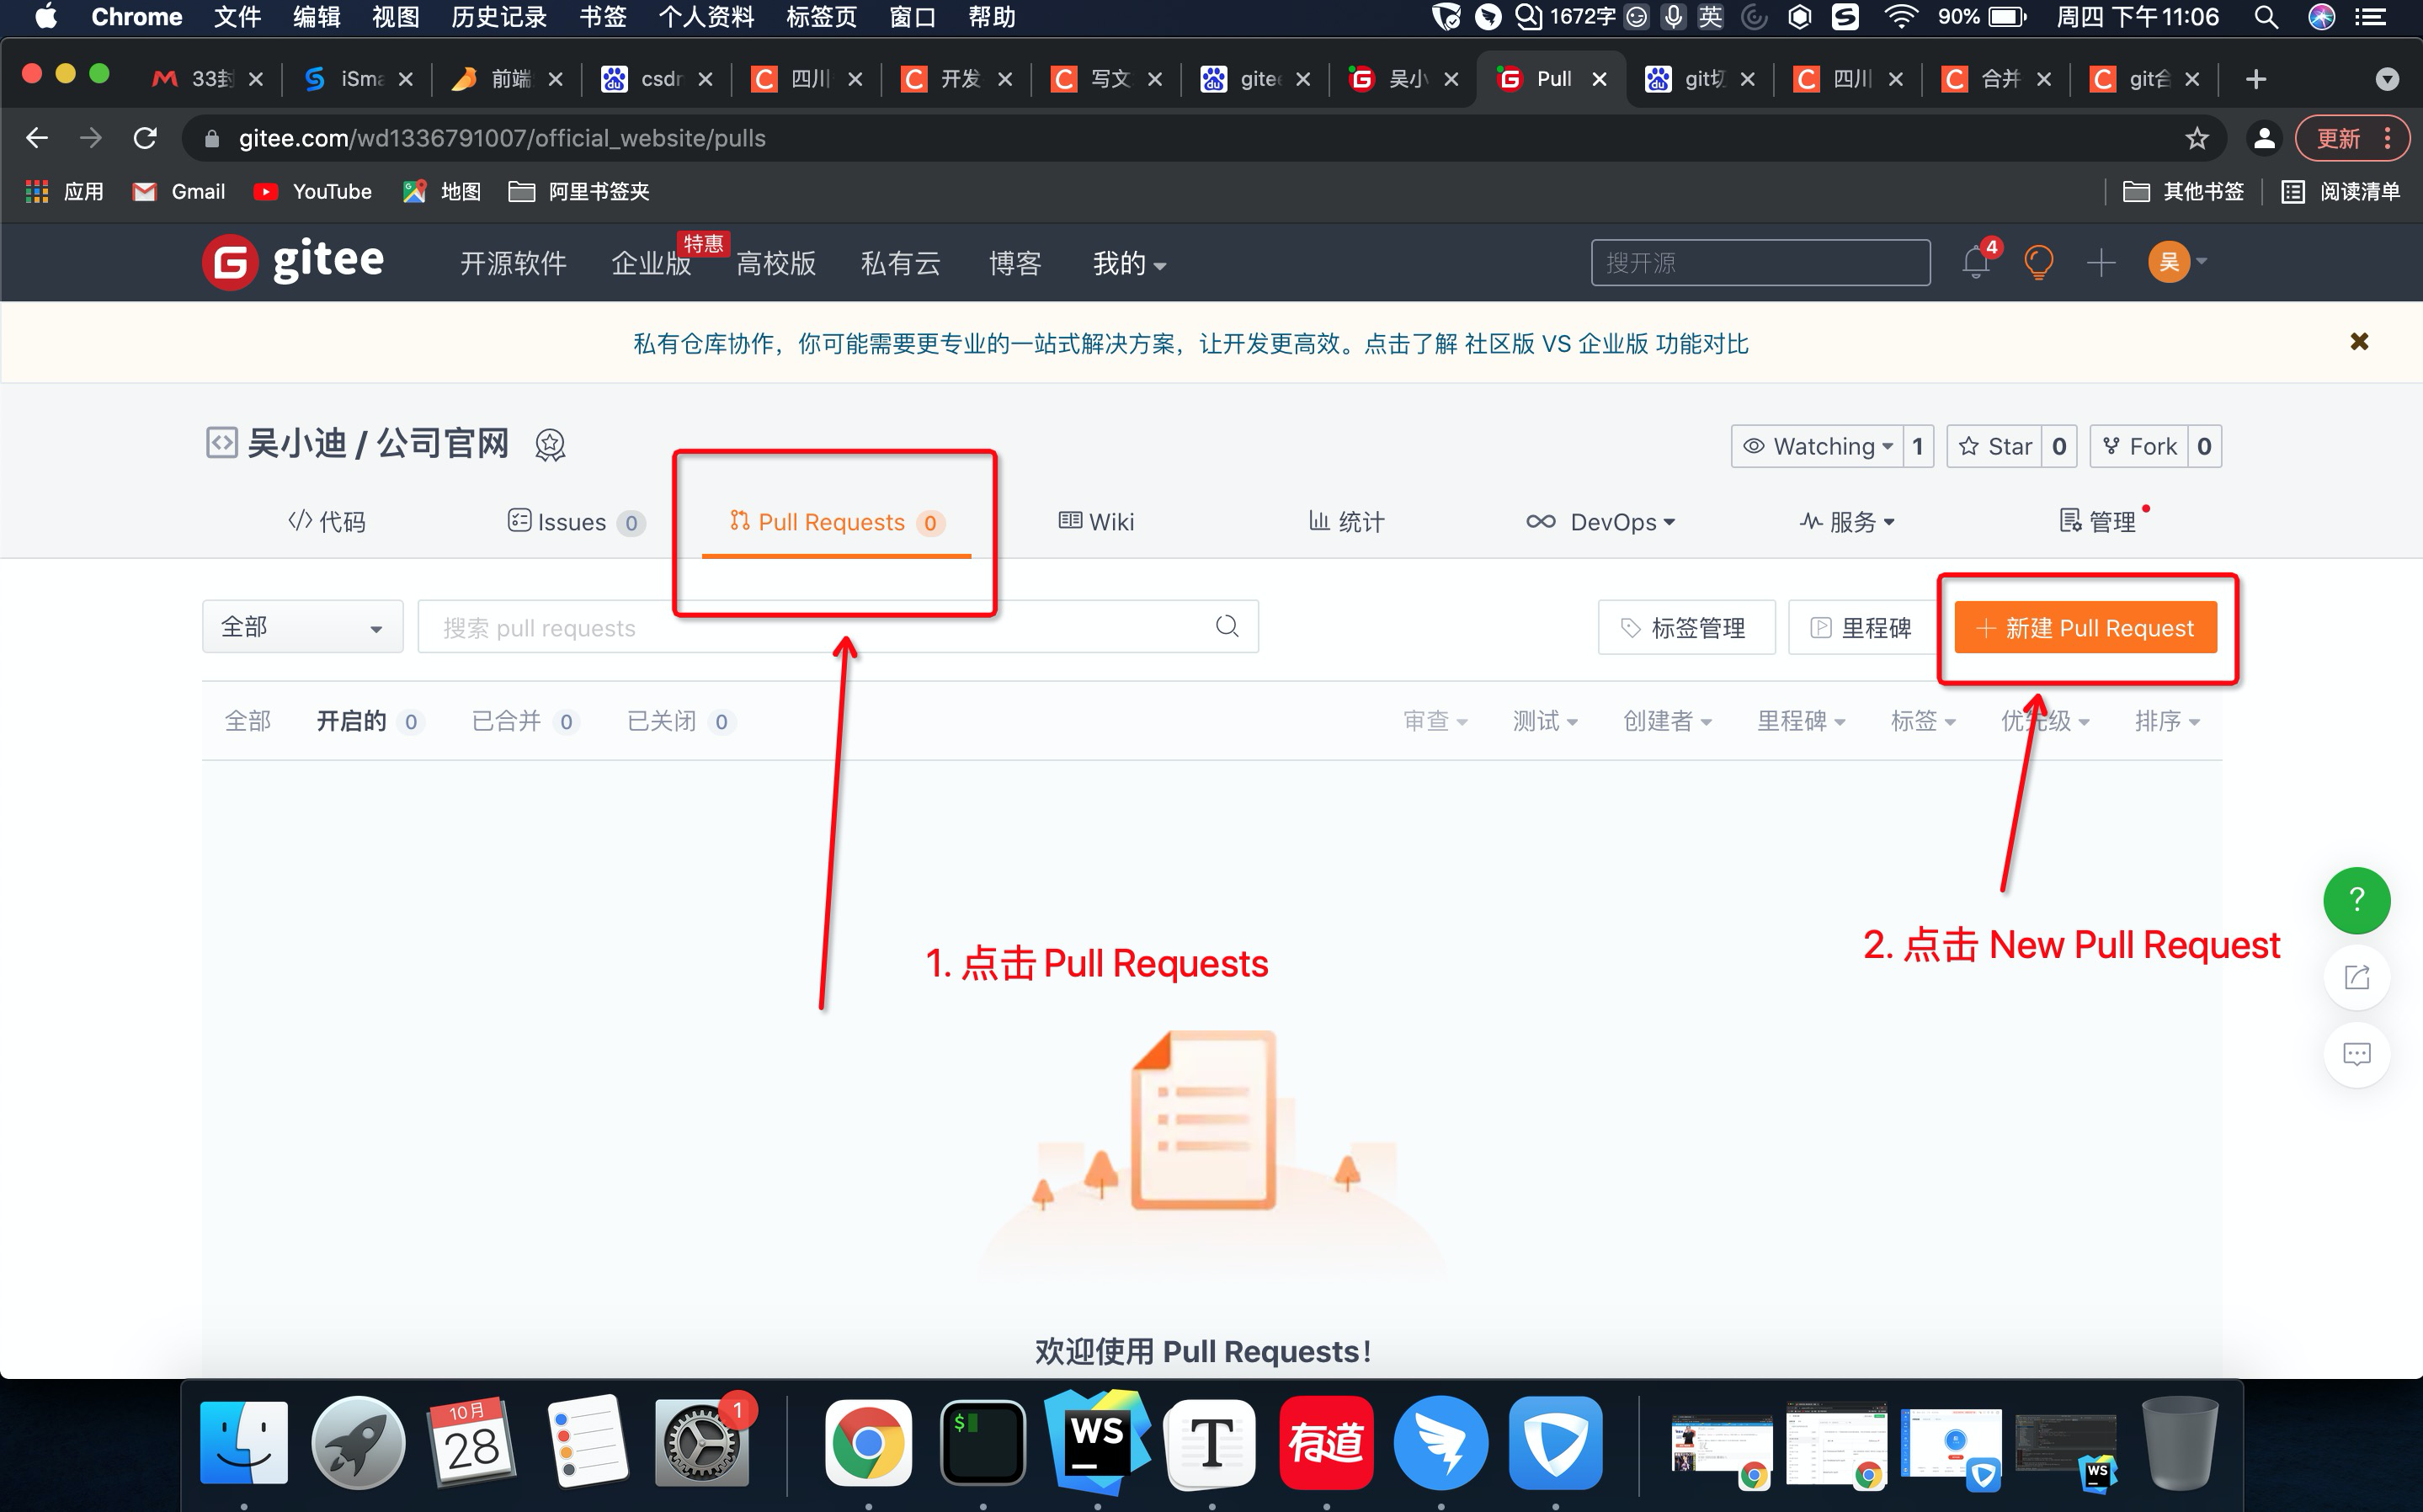Click the Gitee logo to go home
The height and width of the screenshot is (1512, 2423).
coord(292,261)
